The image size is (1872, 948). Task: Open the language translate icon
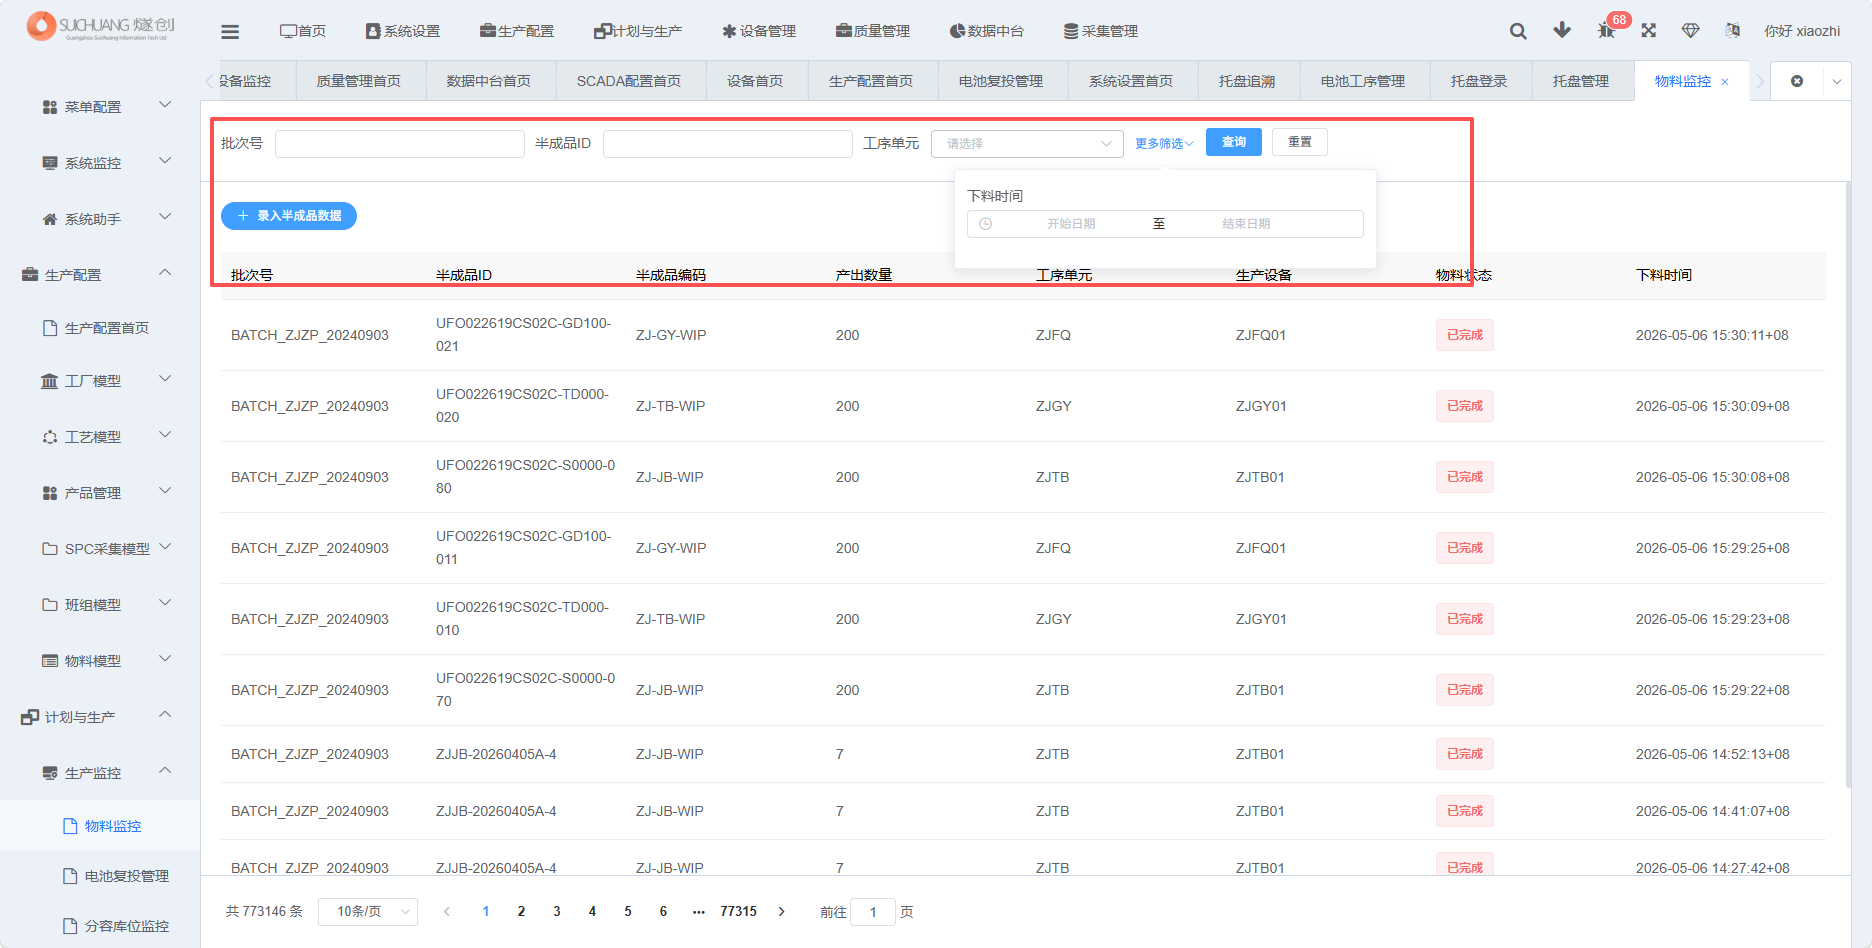[1733, 31]
